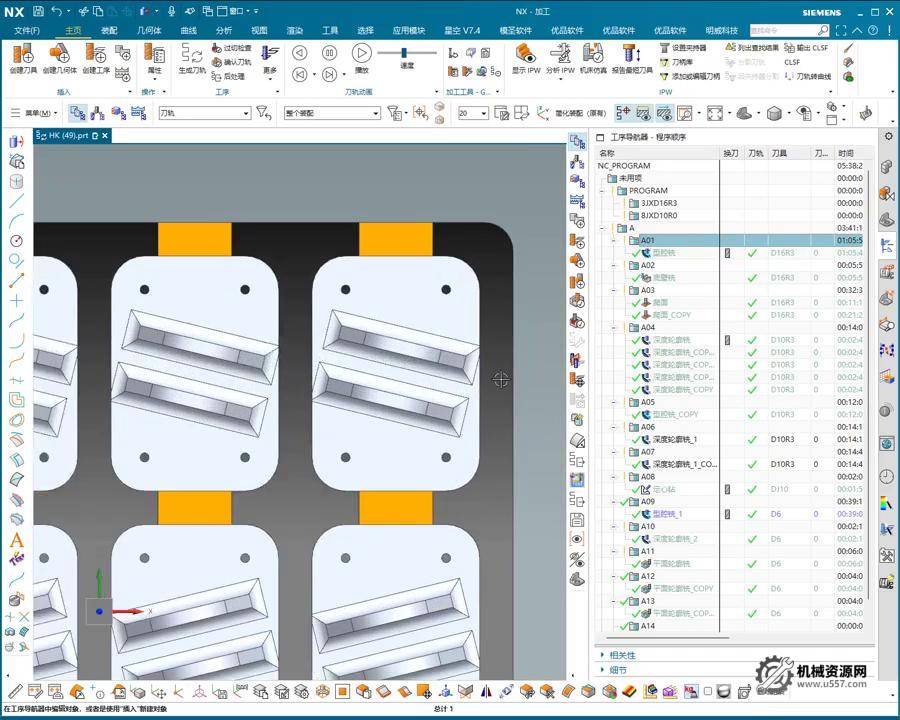
Task: Click the 过切检查 (Gouge Check) icon
Action: coord(231,48)
